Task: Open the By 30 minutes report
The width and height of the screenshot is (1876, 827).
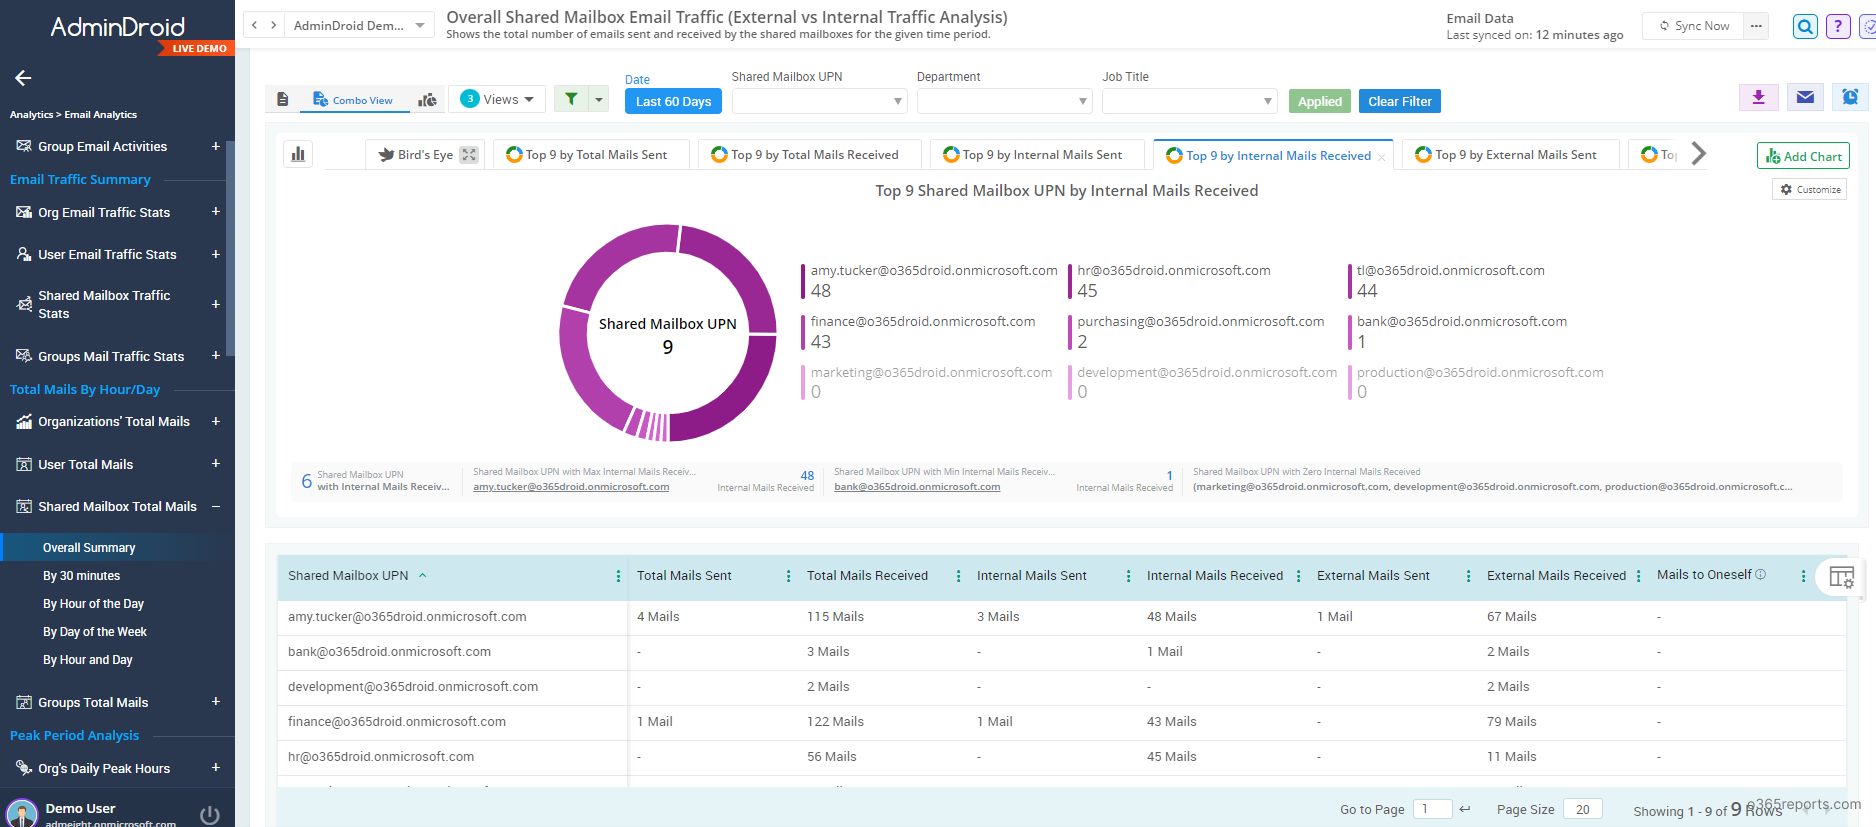Action: (x=81, y=576)
